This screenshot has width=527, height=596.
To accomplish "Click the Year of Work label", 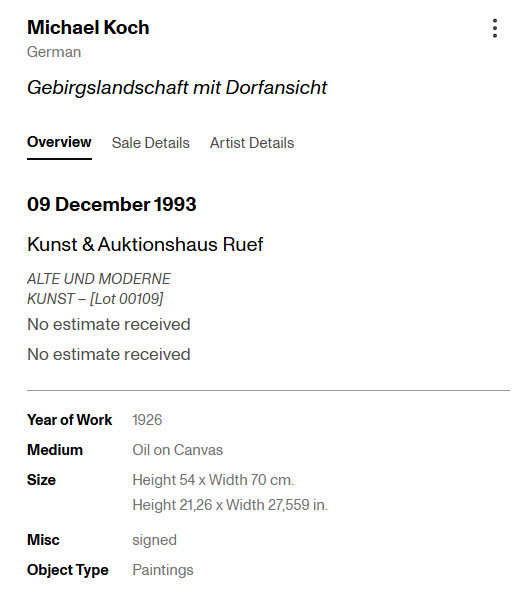I will (70, 420).
